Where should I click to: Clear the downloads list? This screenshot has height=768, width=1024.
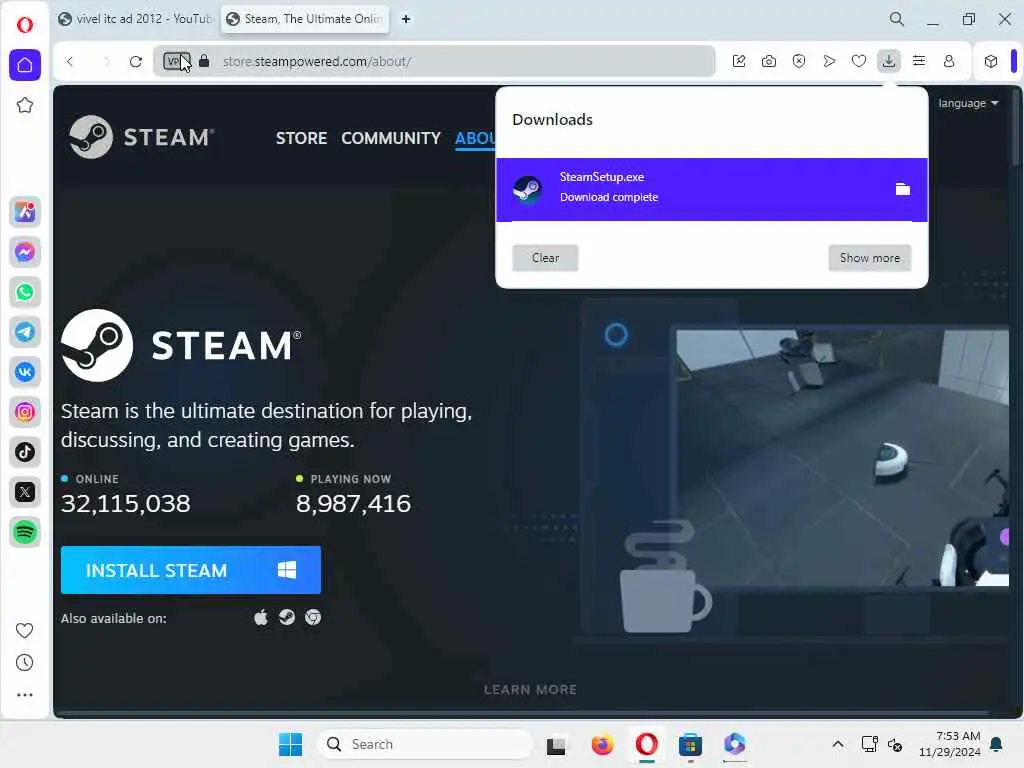tap(545, 258)
